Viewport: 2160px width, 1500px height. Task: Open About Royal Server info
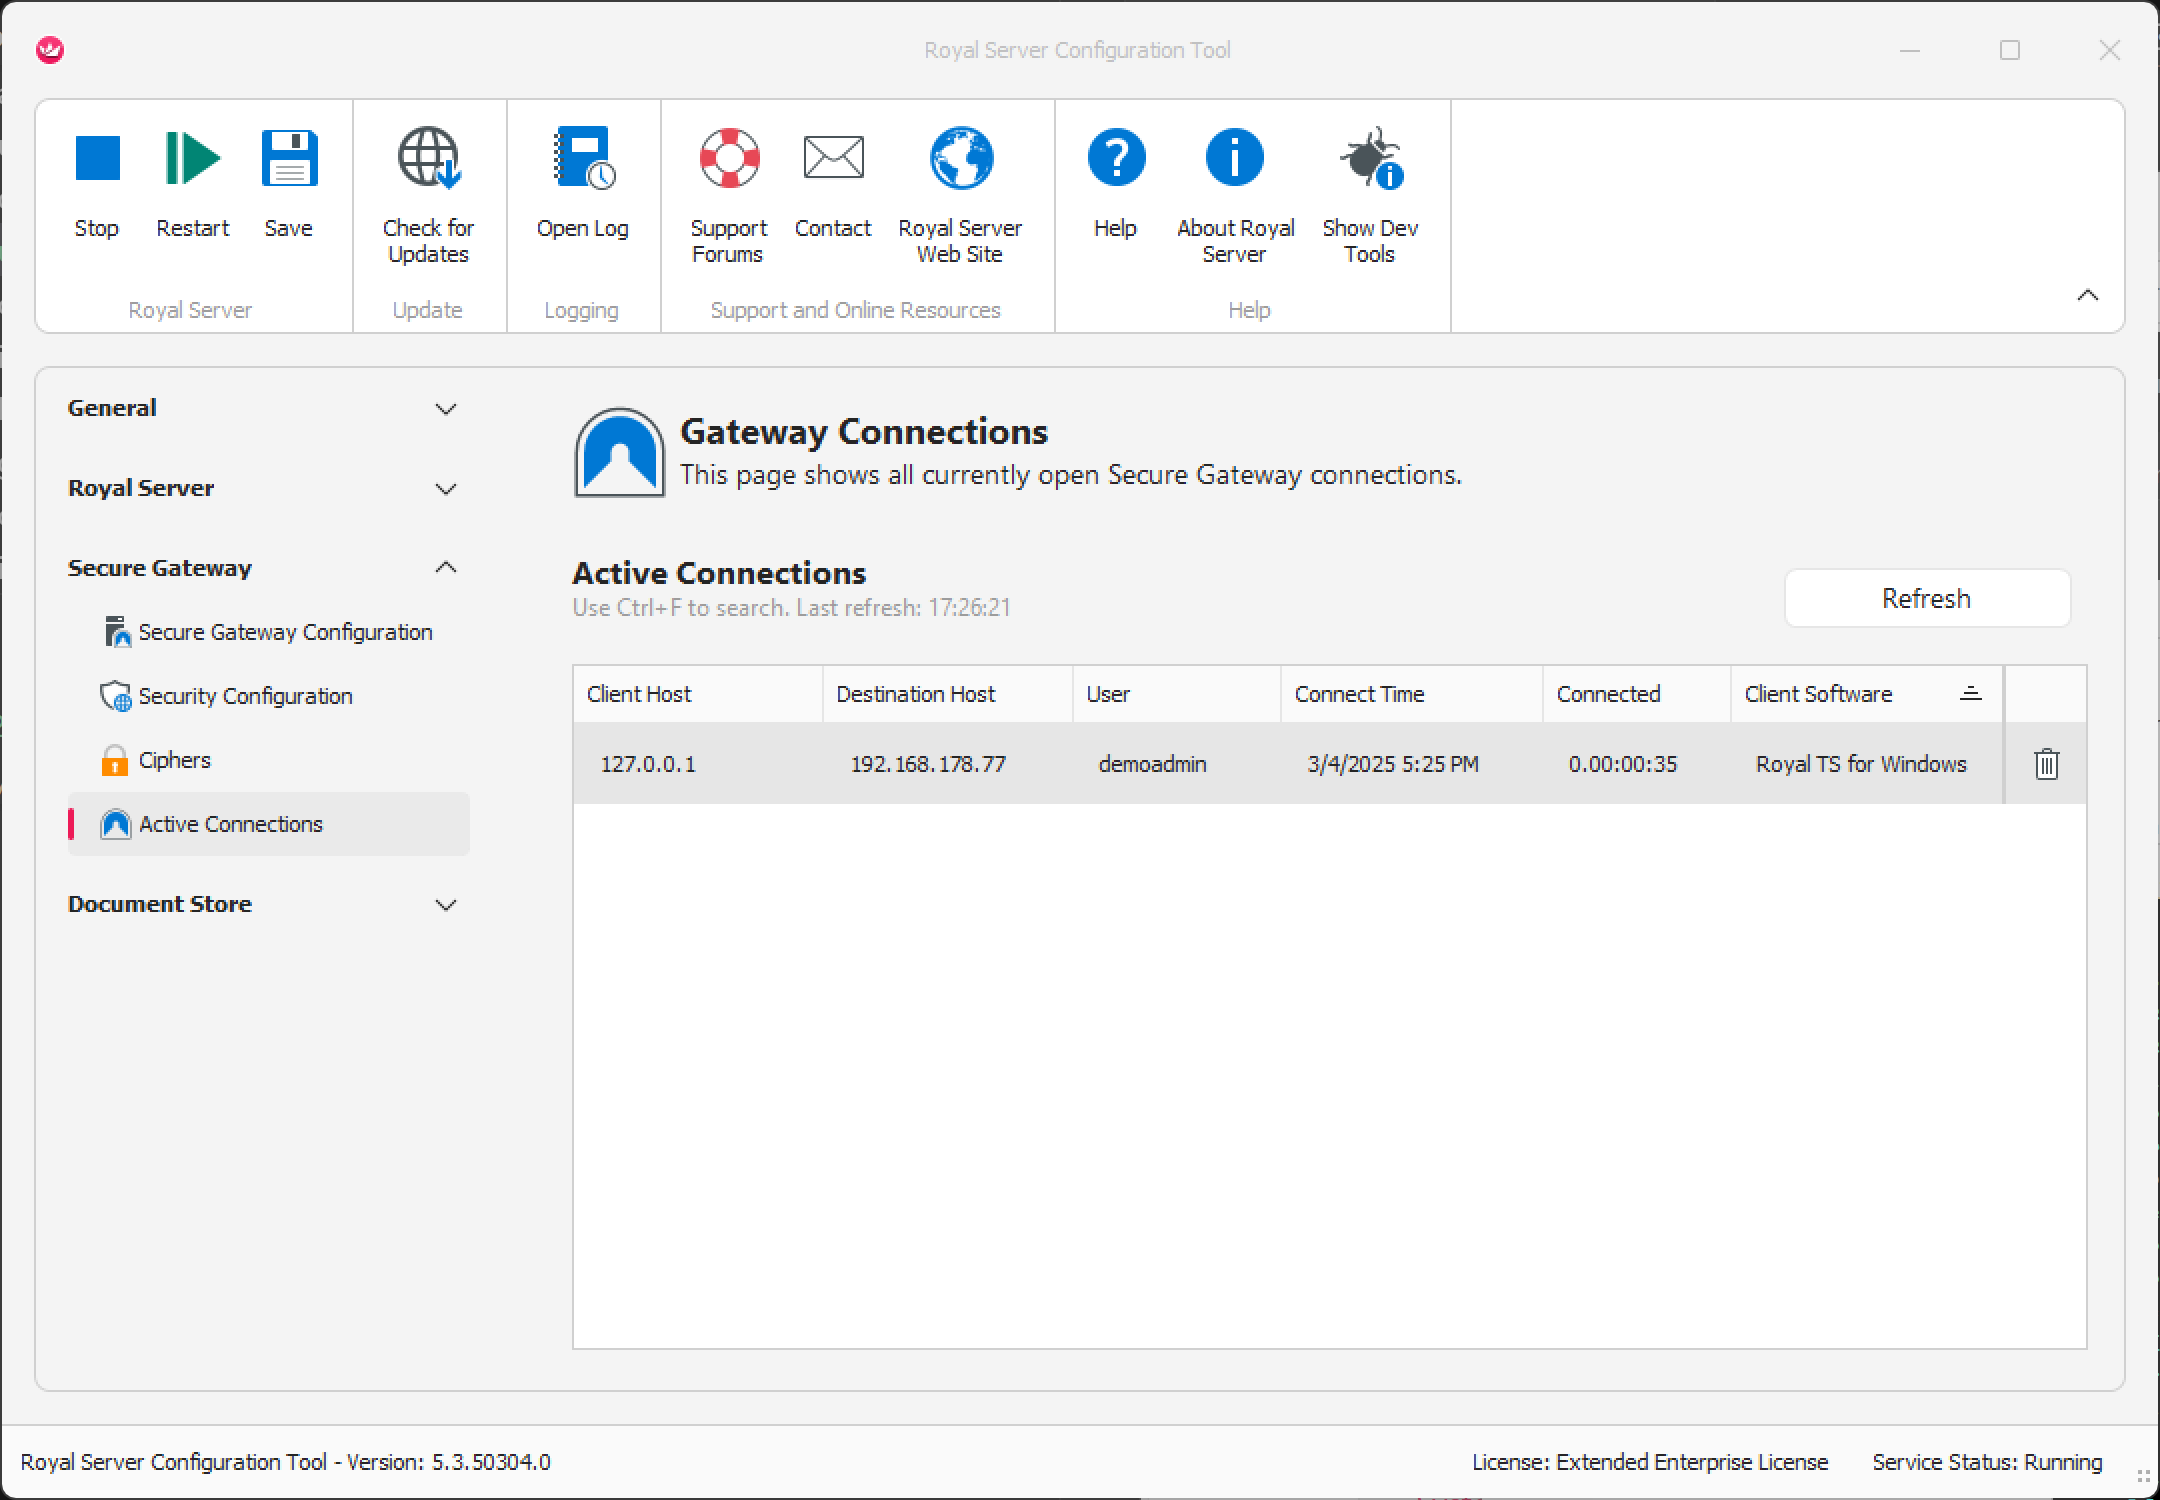tap(1235, 159)
